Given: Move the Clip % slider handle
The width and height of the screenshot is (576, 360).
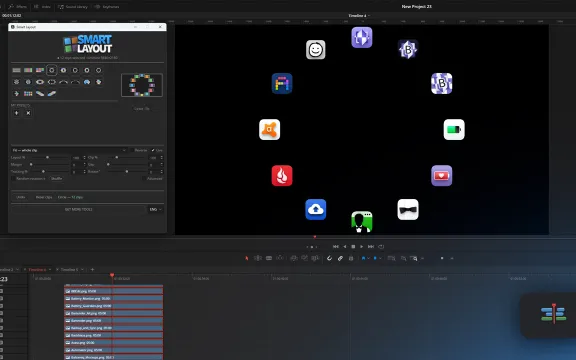Looking at the screenshot, I should tap(116, 157).
